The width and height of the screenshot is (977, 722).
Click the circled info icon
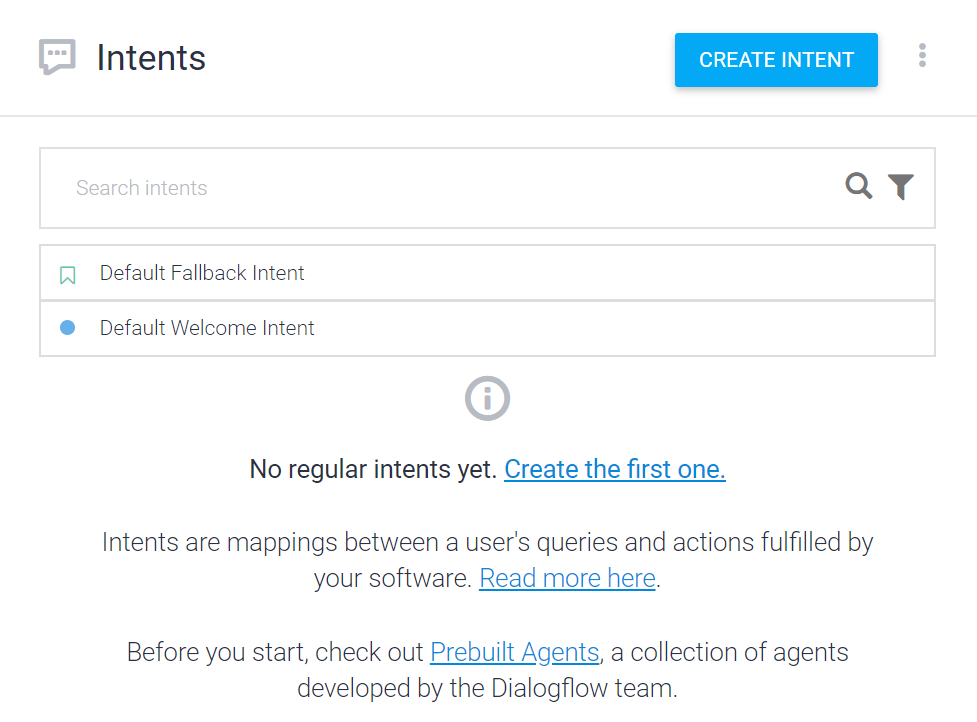487,398
